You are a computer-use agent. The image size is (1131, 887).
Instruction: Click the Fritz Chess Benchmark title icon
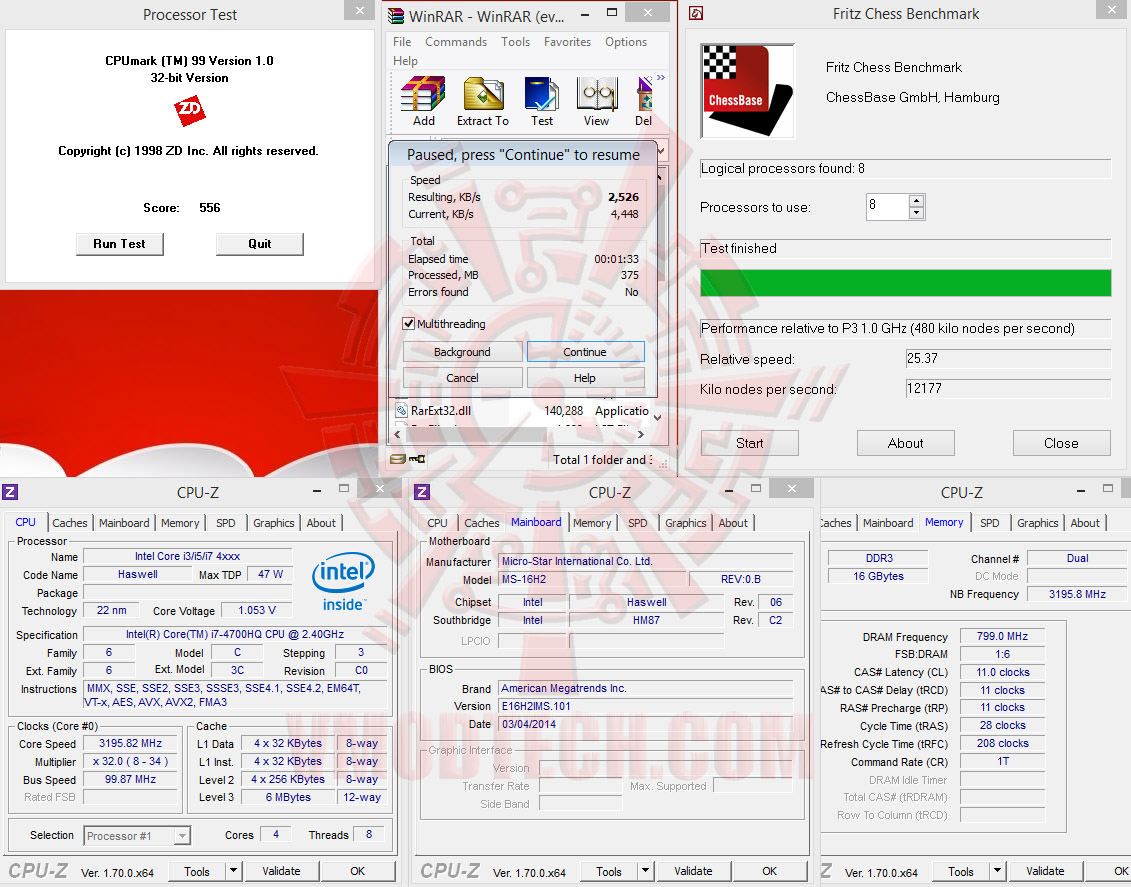[x=696, y=13]
